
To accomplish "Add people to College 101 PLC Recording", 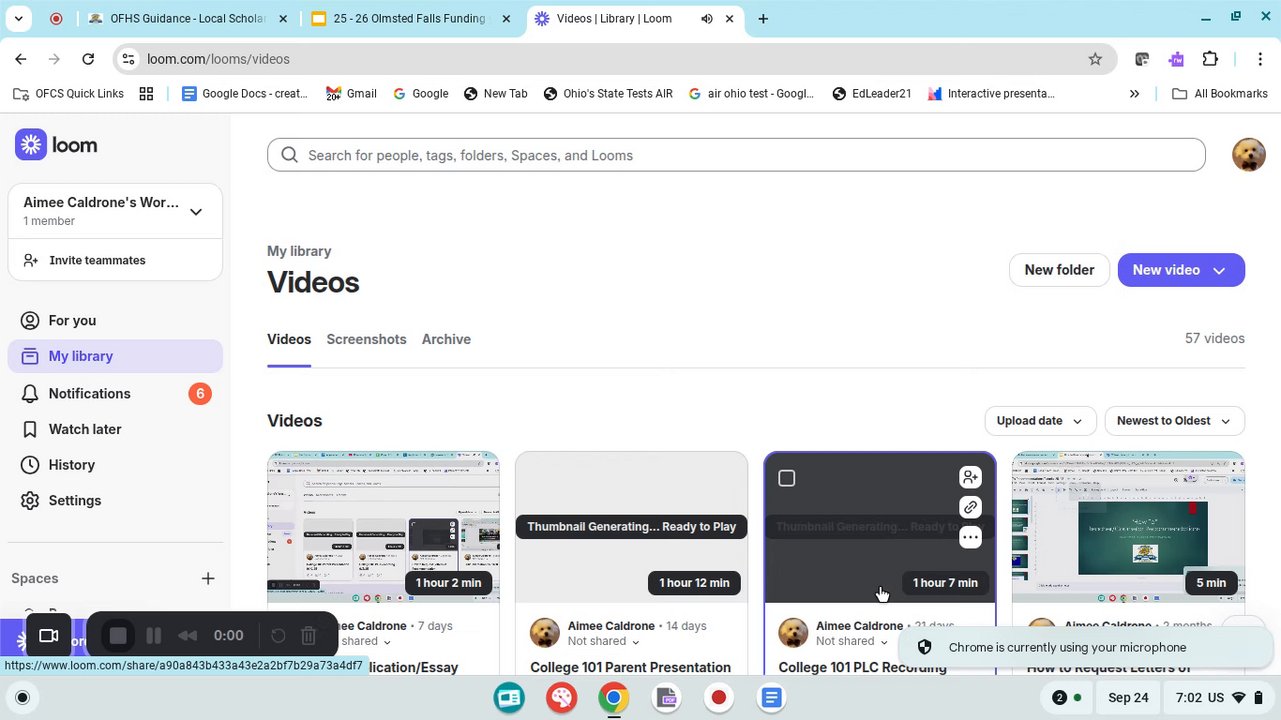I will (x=969, y=477).
